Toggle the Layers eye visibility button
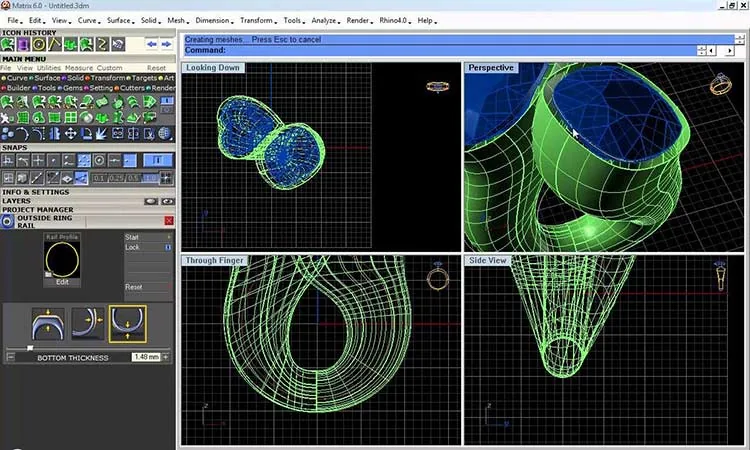Screen dimensions: 750x450 [x=167, y=201]
